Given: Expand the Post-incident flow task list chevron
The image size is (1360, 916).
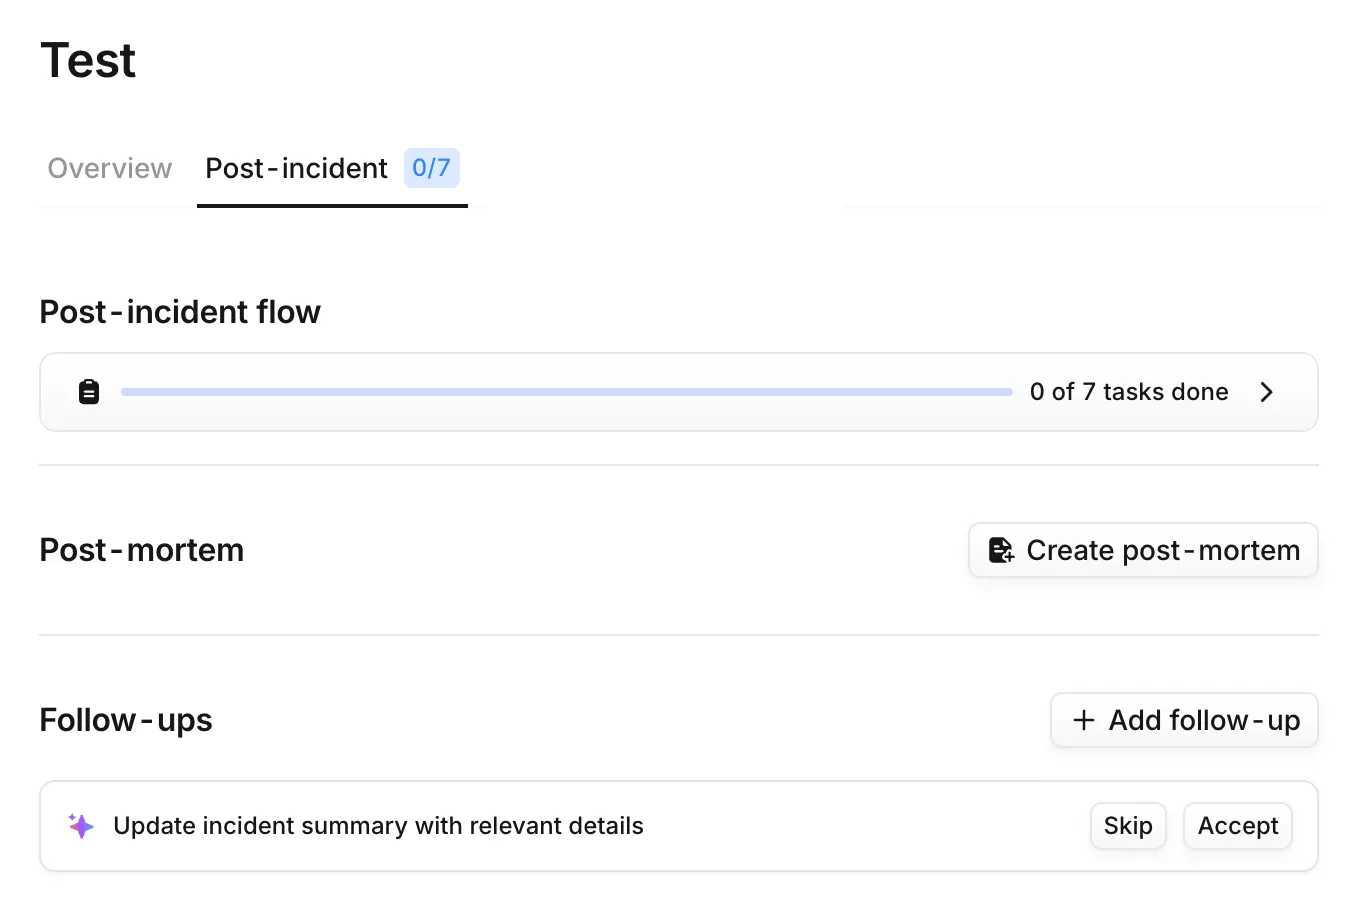Looking at the screenshot, I should coord(1266,392).
